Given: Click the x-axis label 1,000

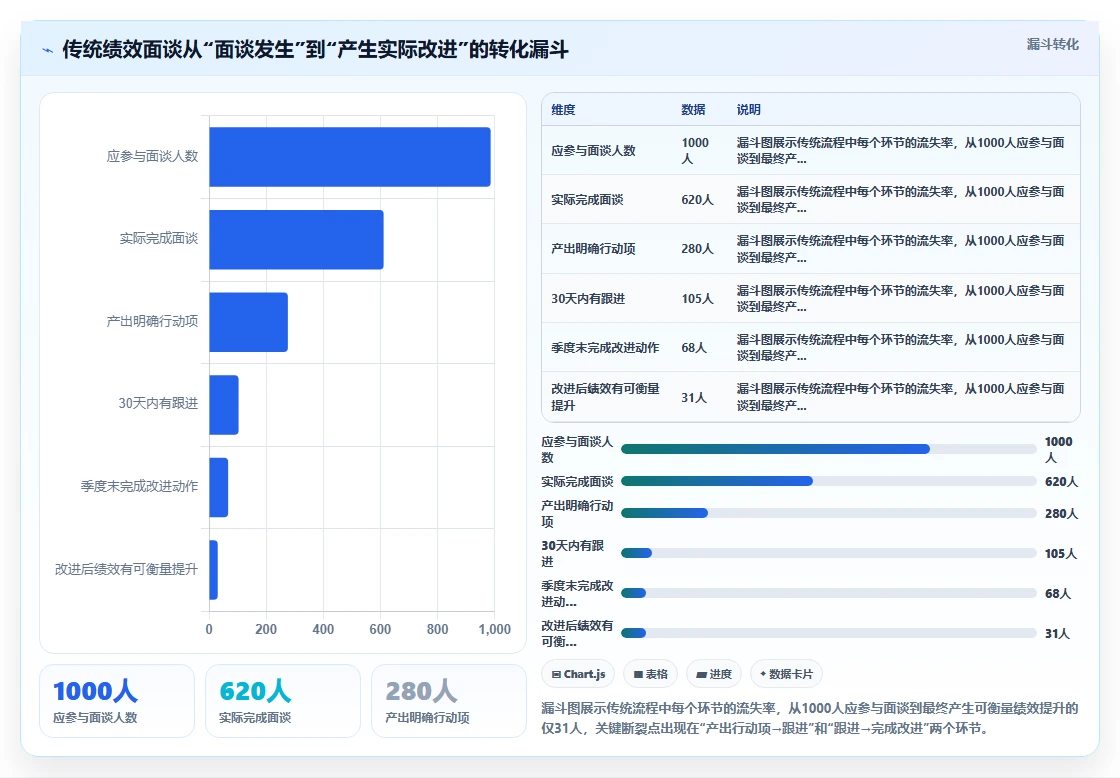Looking at the screenshot, I should [x=494, y=629].
